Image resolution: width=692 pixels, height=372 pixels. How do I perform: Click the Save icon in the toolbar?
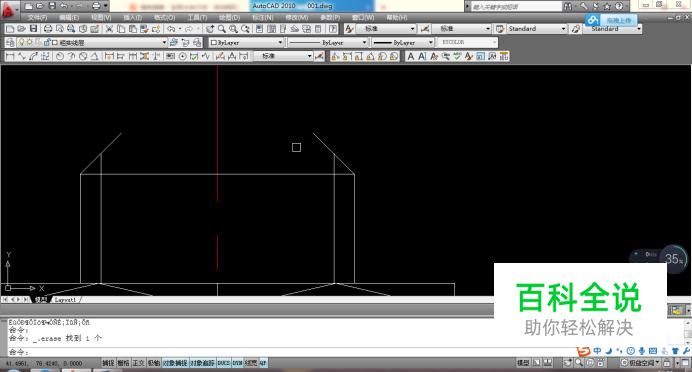[33, 29]
